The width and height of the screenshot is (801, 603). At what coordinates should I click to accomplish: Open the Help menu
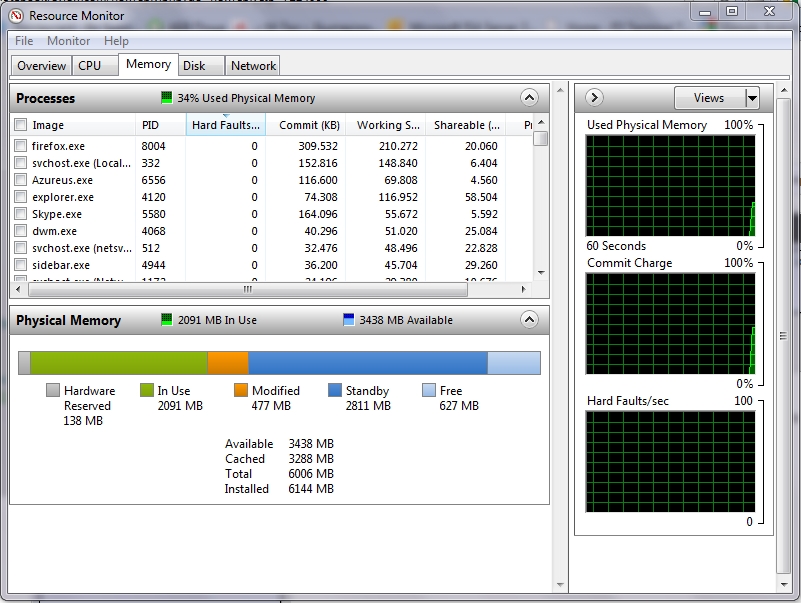116,41
